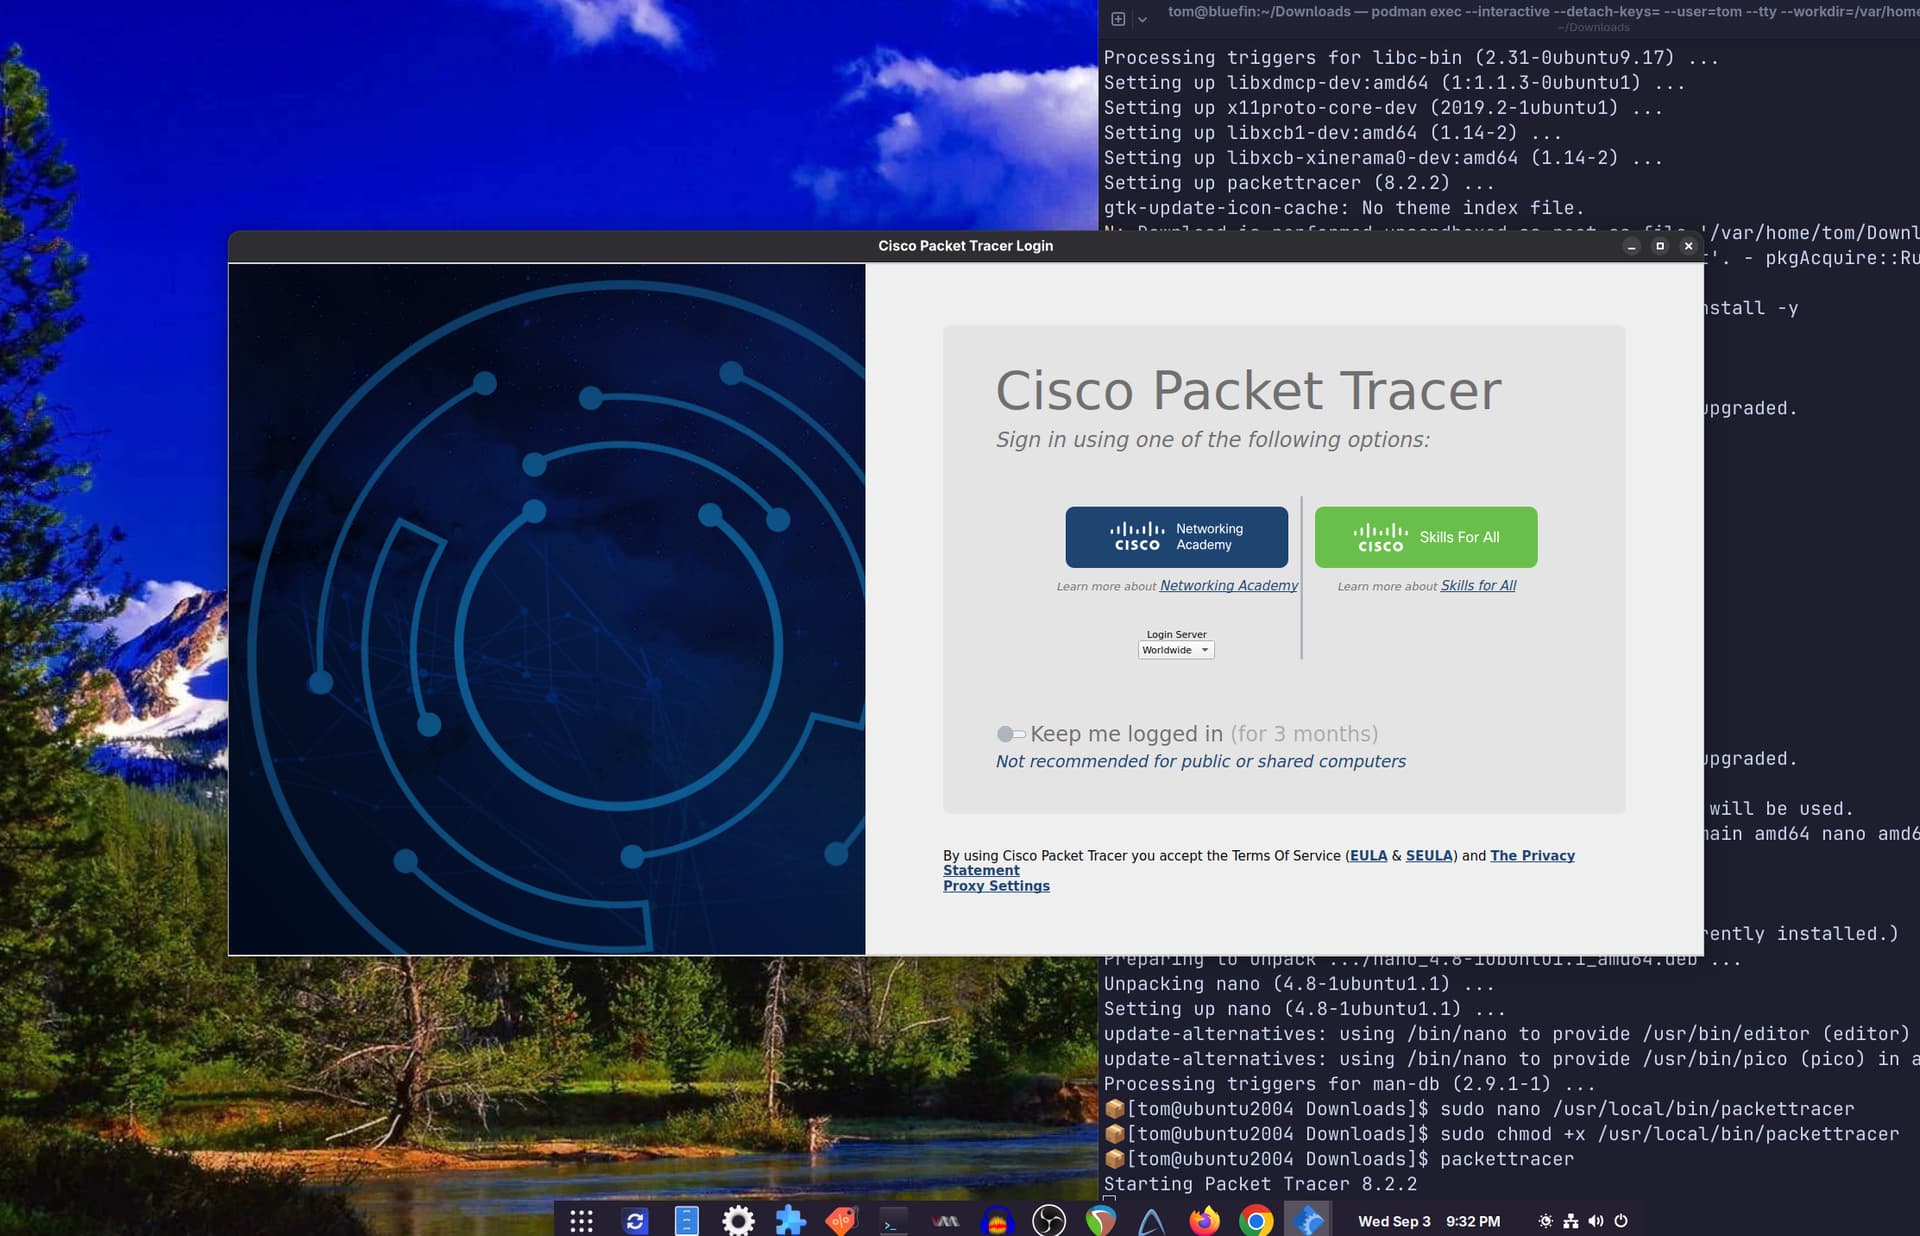Image resolution: width=1920 pixels, height=1236 pixels.
Task: Sign in with Networking Academy button
Action: pos(1176,537)
